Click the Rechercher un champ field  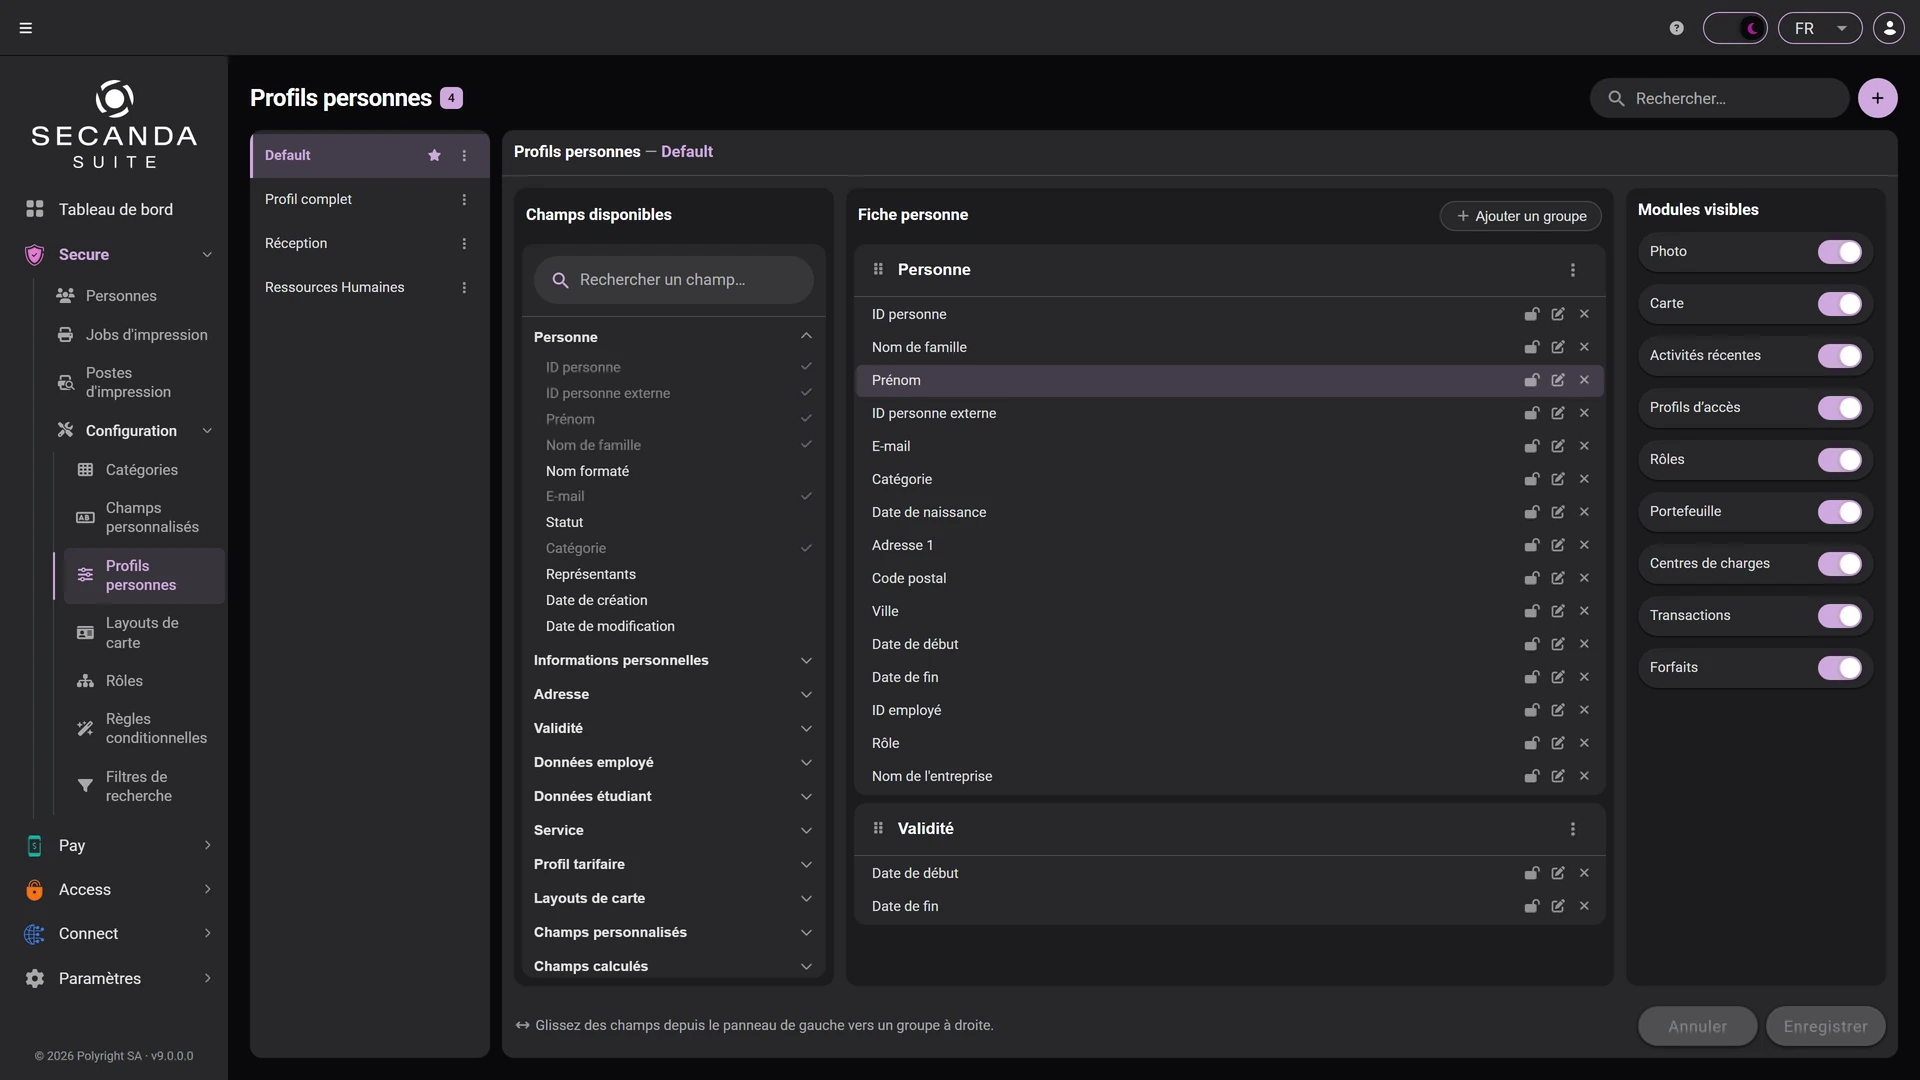(673, 280)
